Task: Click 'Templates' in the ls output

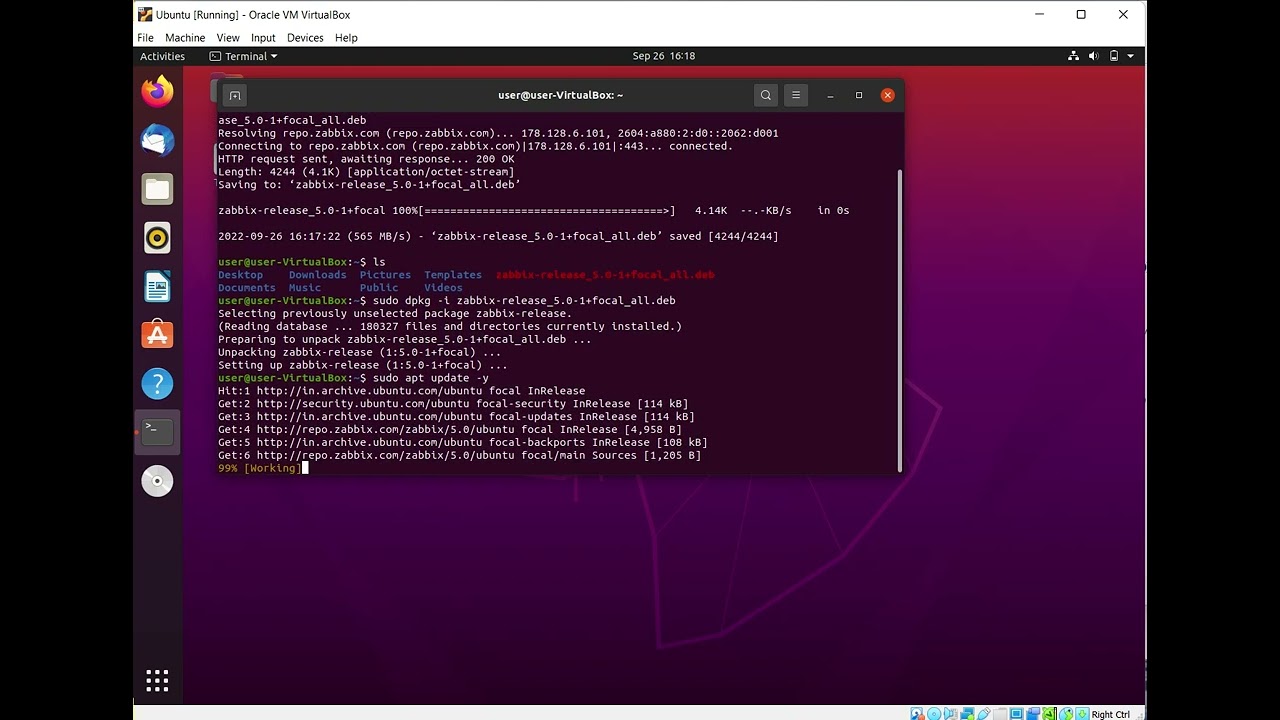Action: [453, 275]
